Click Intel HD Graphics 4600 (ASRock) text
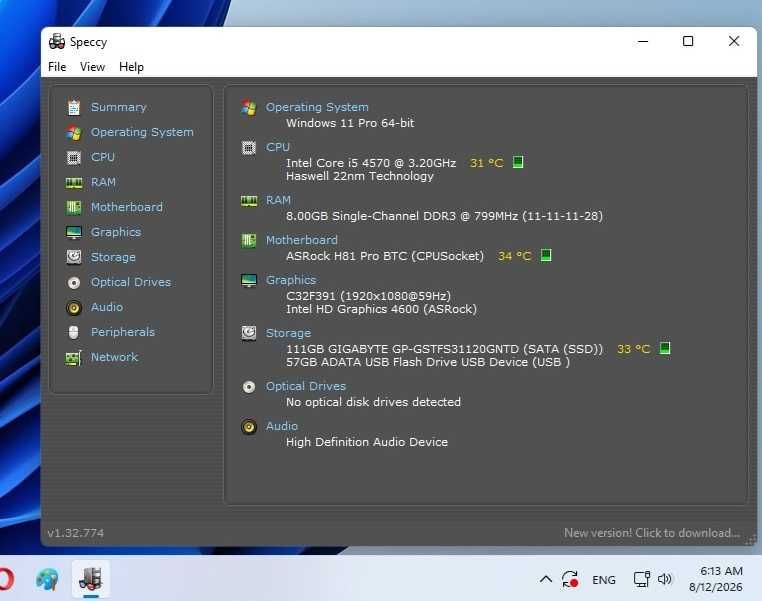Viewport: 762px width, 601px height. (x=381, y=309)
